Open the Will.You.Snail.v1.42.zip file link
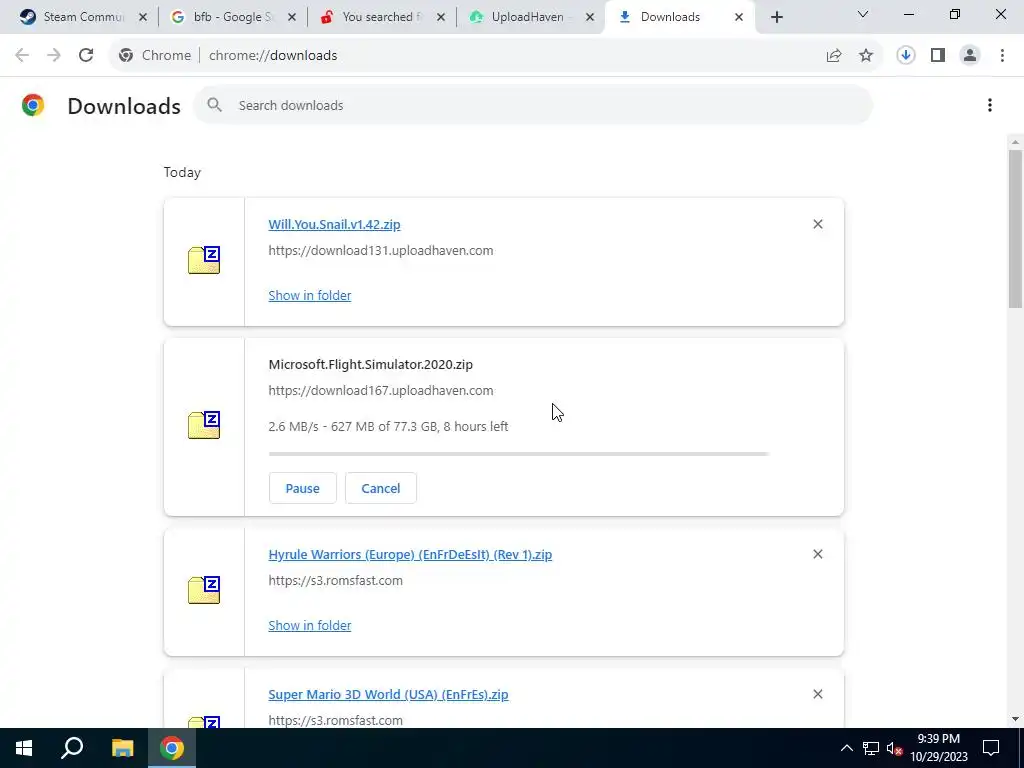The width and height of the screenshot is (1024, 768). point(334,224)
